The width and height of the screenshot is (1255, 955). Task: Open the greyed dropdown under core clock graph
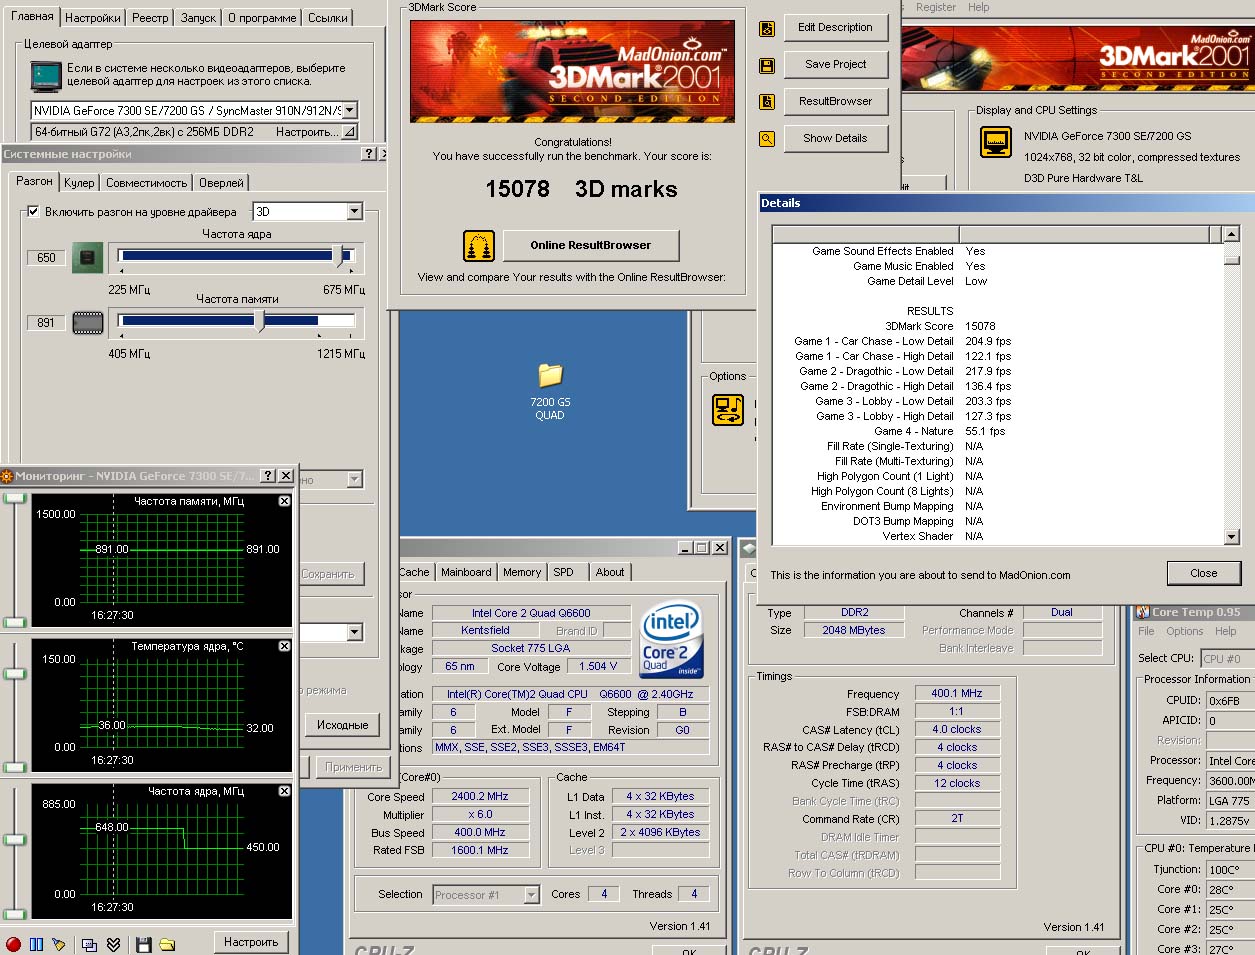click(354, 480)
